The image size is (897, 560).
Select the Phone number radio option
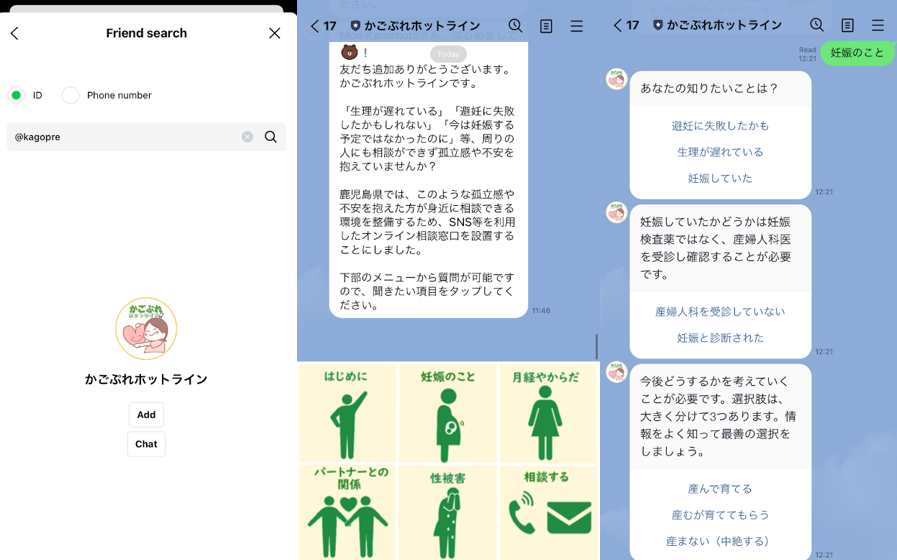click(70, 95)
